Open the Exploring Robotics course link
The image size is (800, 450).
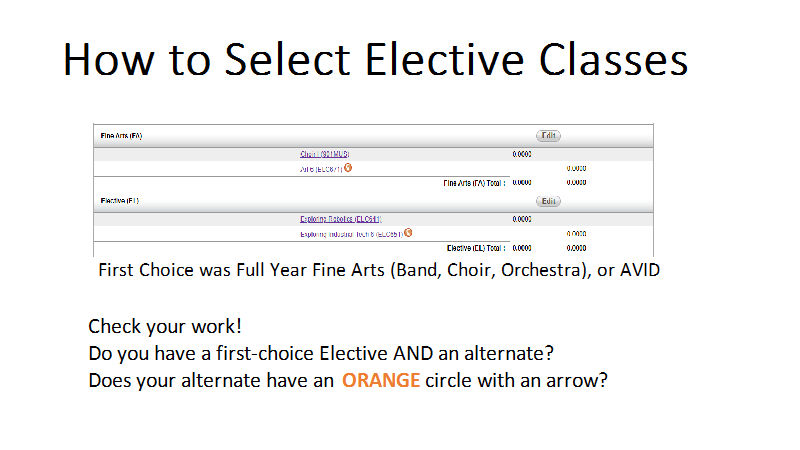(340, 219)
